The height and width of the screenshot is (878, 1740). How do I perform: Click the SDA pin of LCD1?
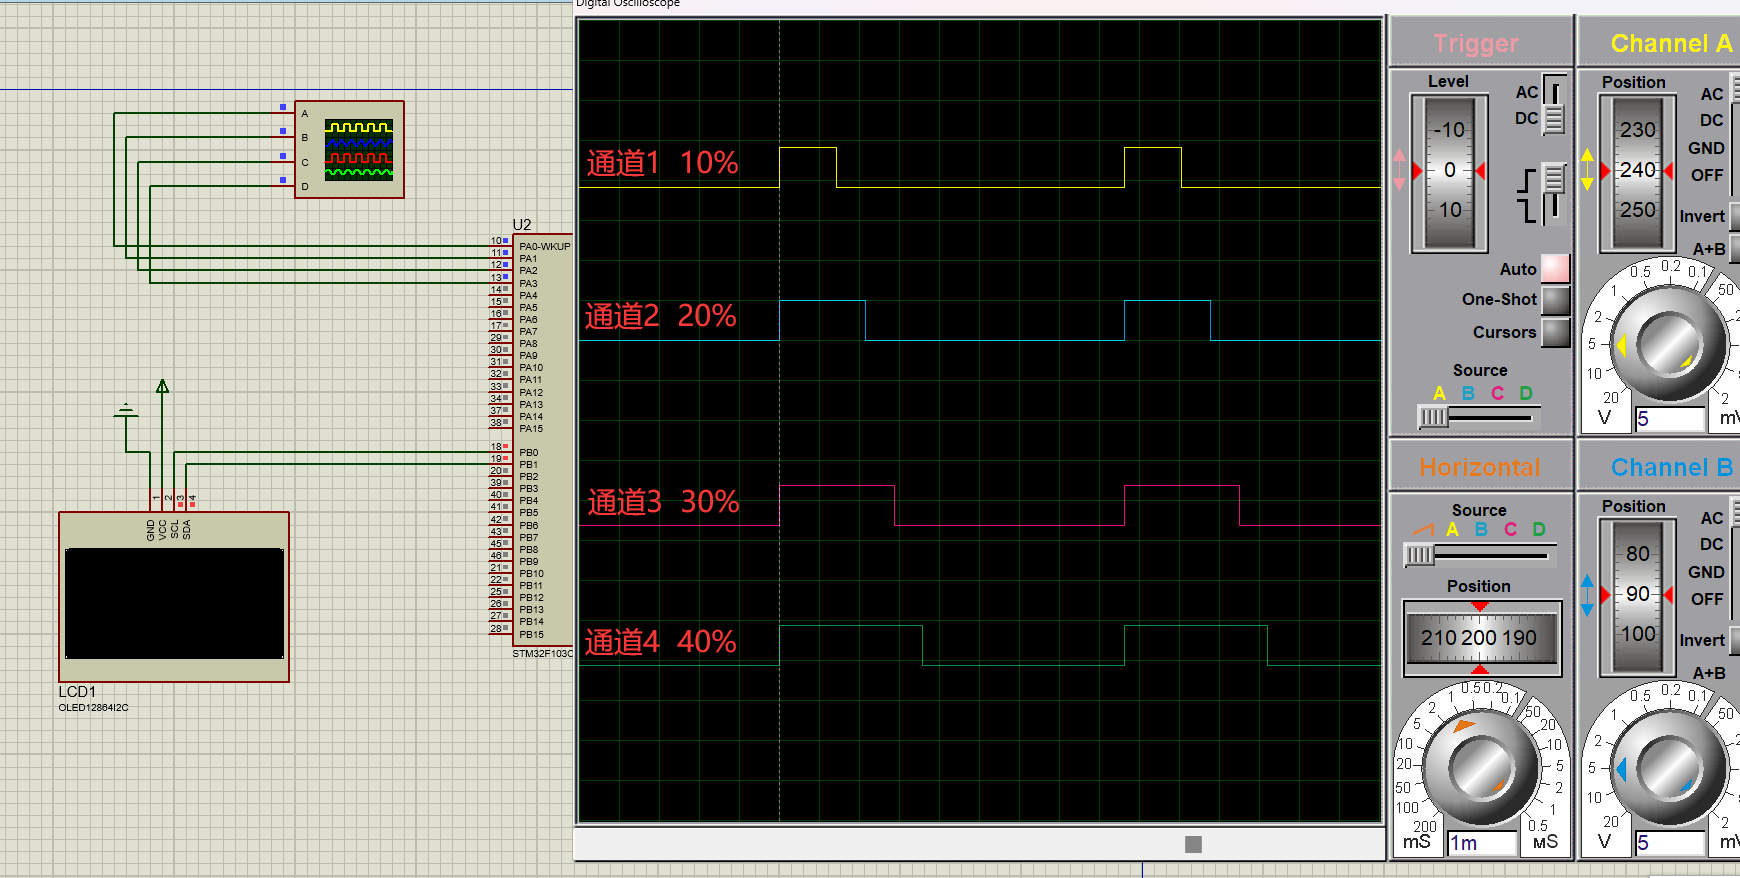pyautogui.click(x=187, y=529)
